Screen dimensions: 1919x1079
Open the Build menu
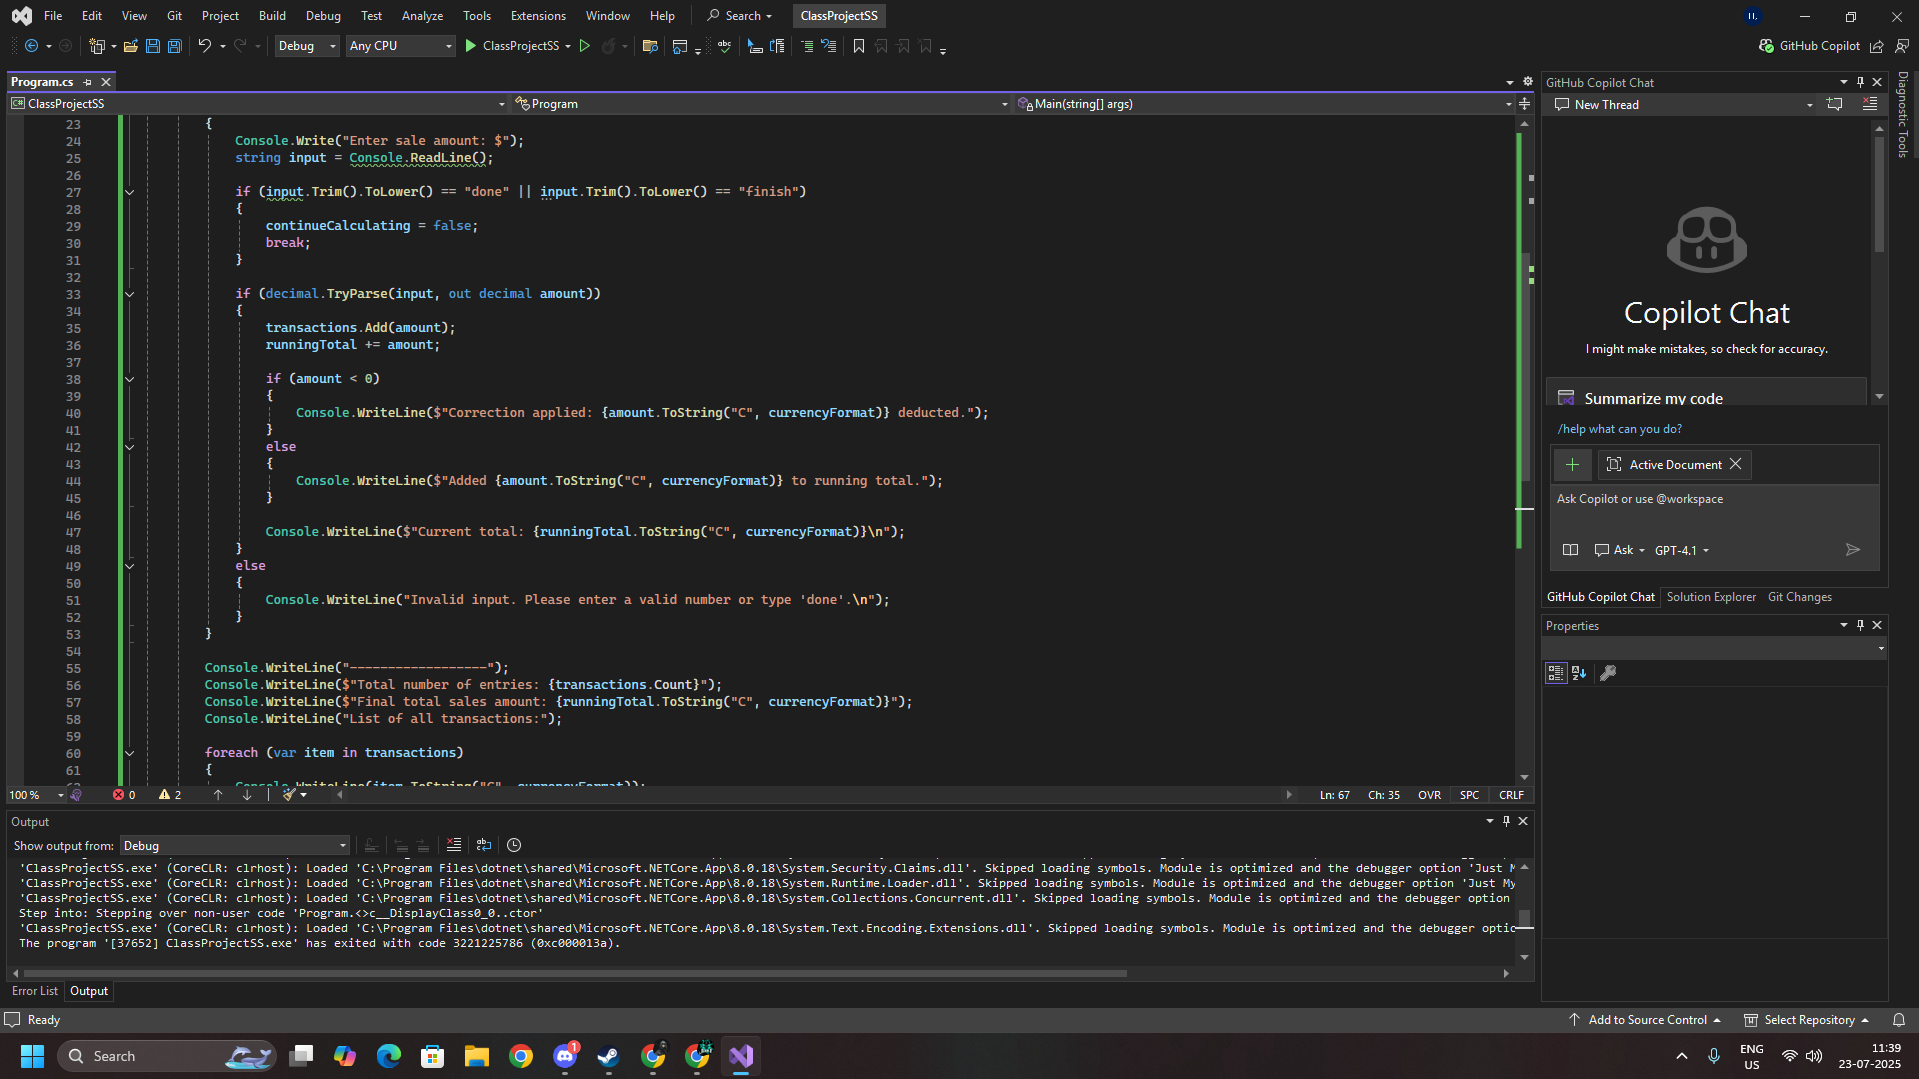pos(272,16)
